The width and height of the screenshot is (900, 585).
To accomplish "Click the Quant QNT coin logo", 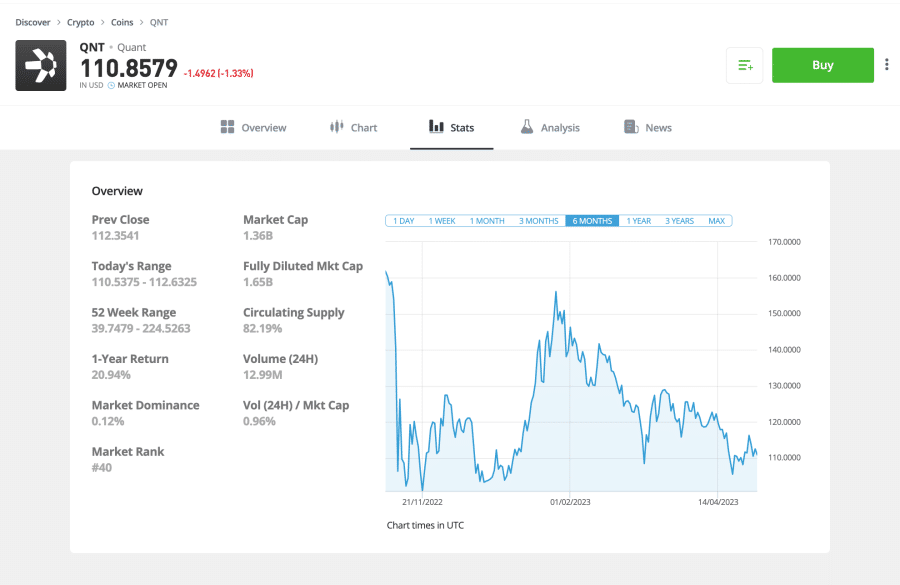I will click(x=41, y=65).
